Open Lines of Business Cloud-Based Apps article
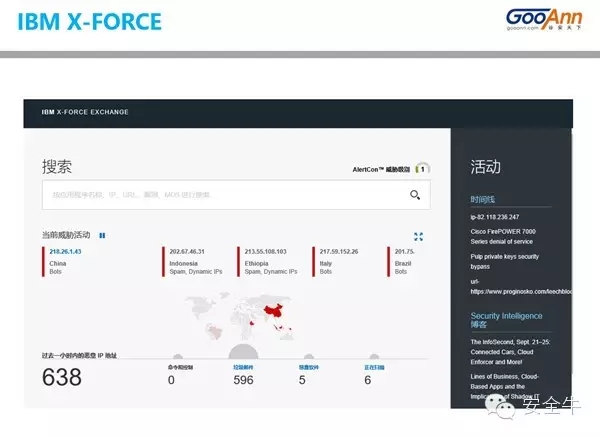Viewport: 600px width, 437px height. (x=505, y=386)
